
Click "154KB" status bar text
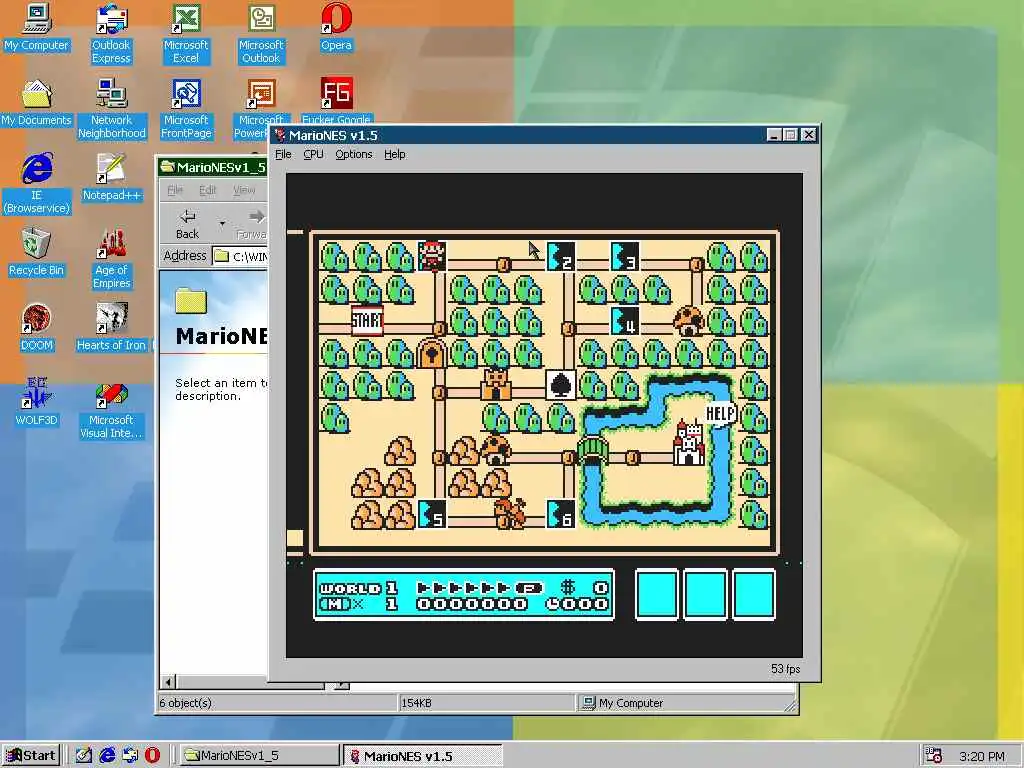(416, 703)
